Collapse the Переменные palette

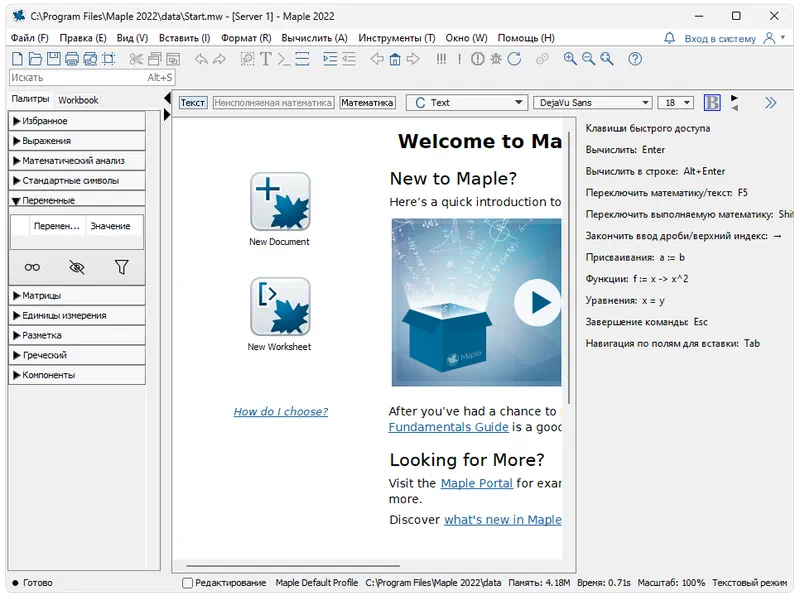[x=77, y=200]
